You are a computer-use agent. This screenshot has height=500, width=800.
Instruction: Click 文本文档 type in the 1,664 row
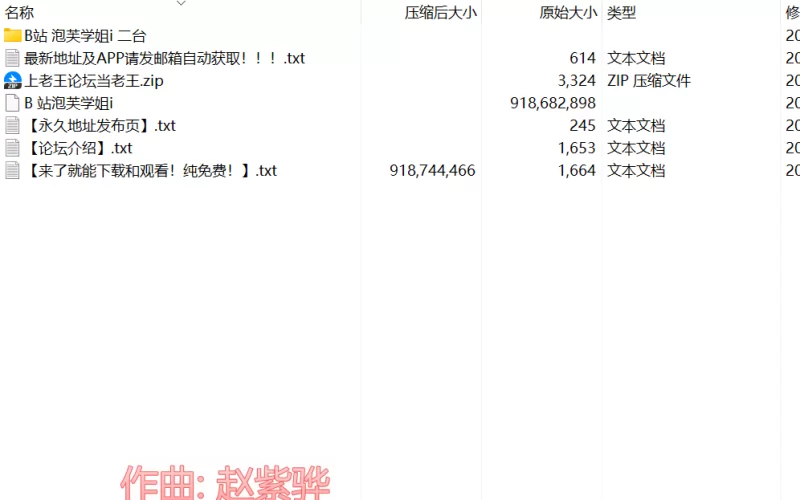pyautogui.click(x=636, y=170)
